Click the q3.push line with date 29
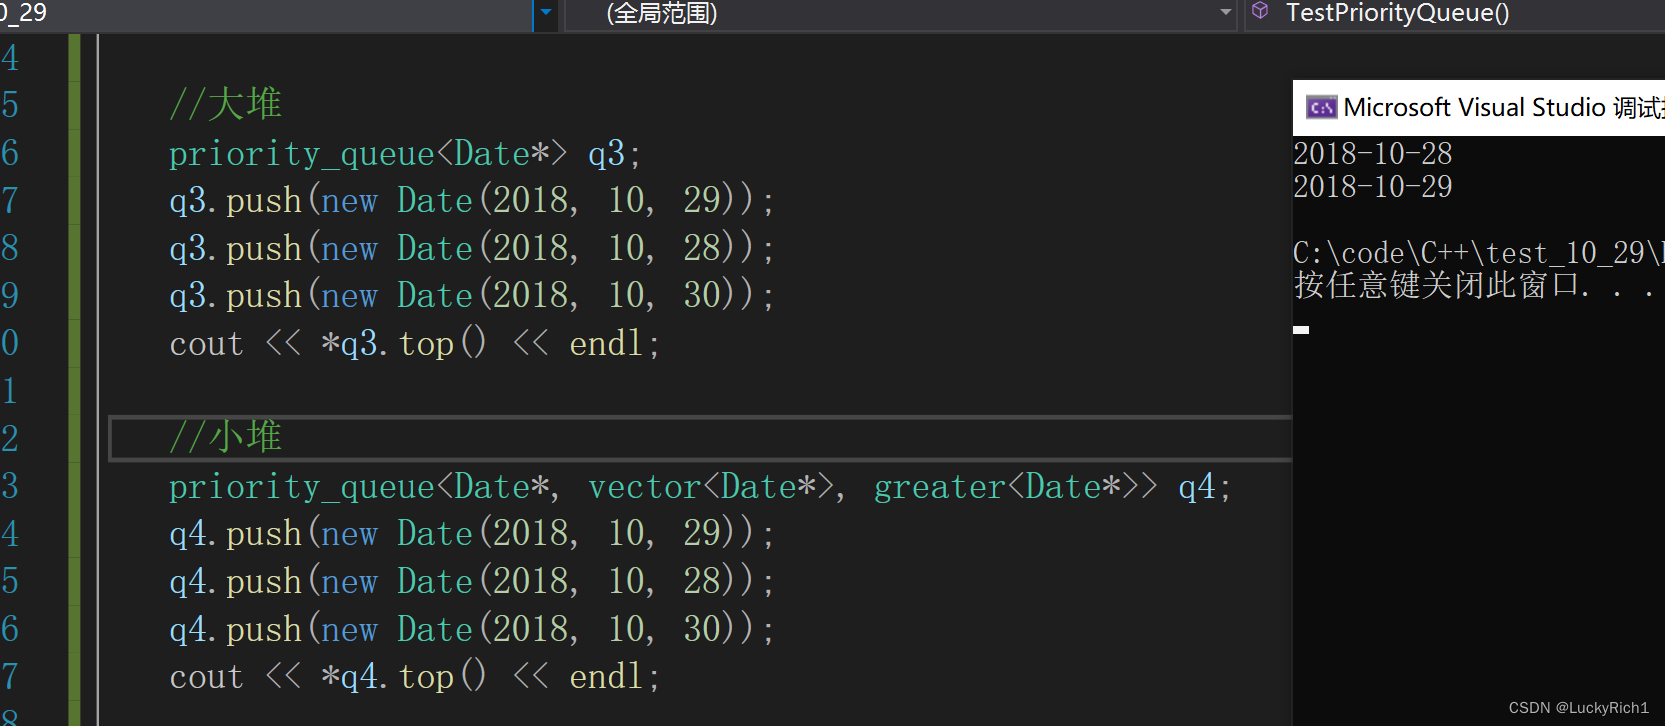 point(471,201)
